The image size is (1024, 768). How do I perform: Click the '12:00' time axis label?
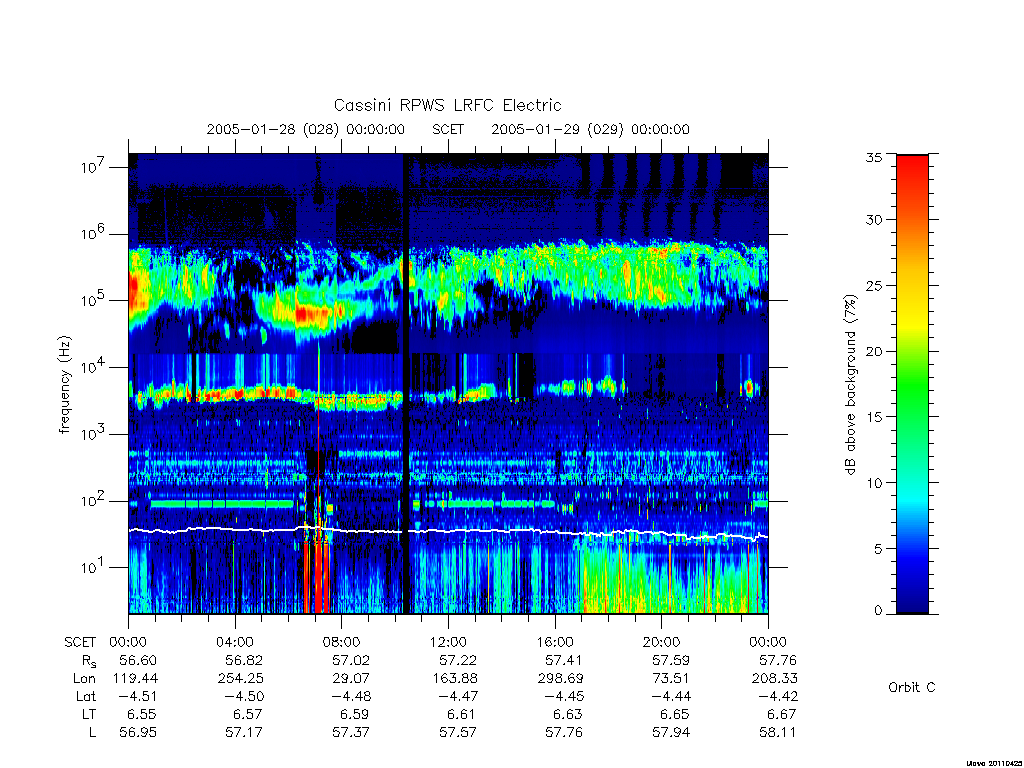pos(448,642)
